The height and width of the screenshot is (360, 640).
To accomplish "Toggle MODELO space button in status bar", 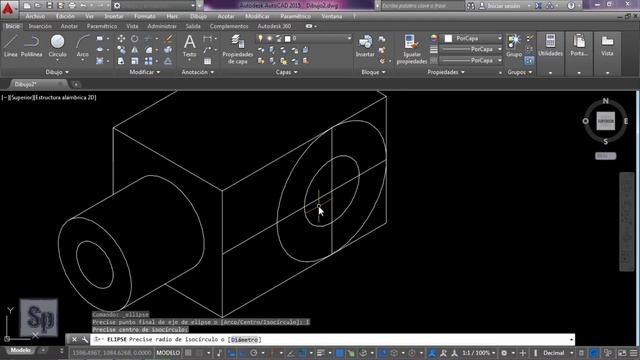I will (x=168, y=353).
